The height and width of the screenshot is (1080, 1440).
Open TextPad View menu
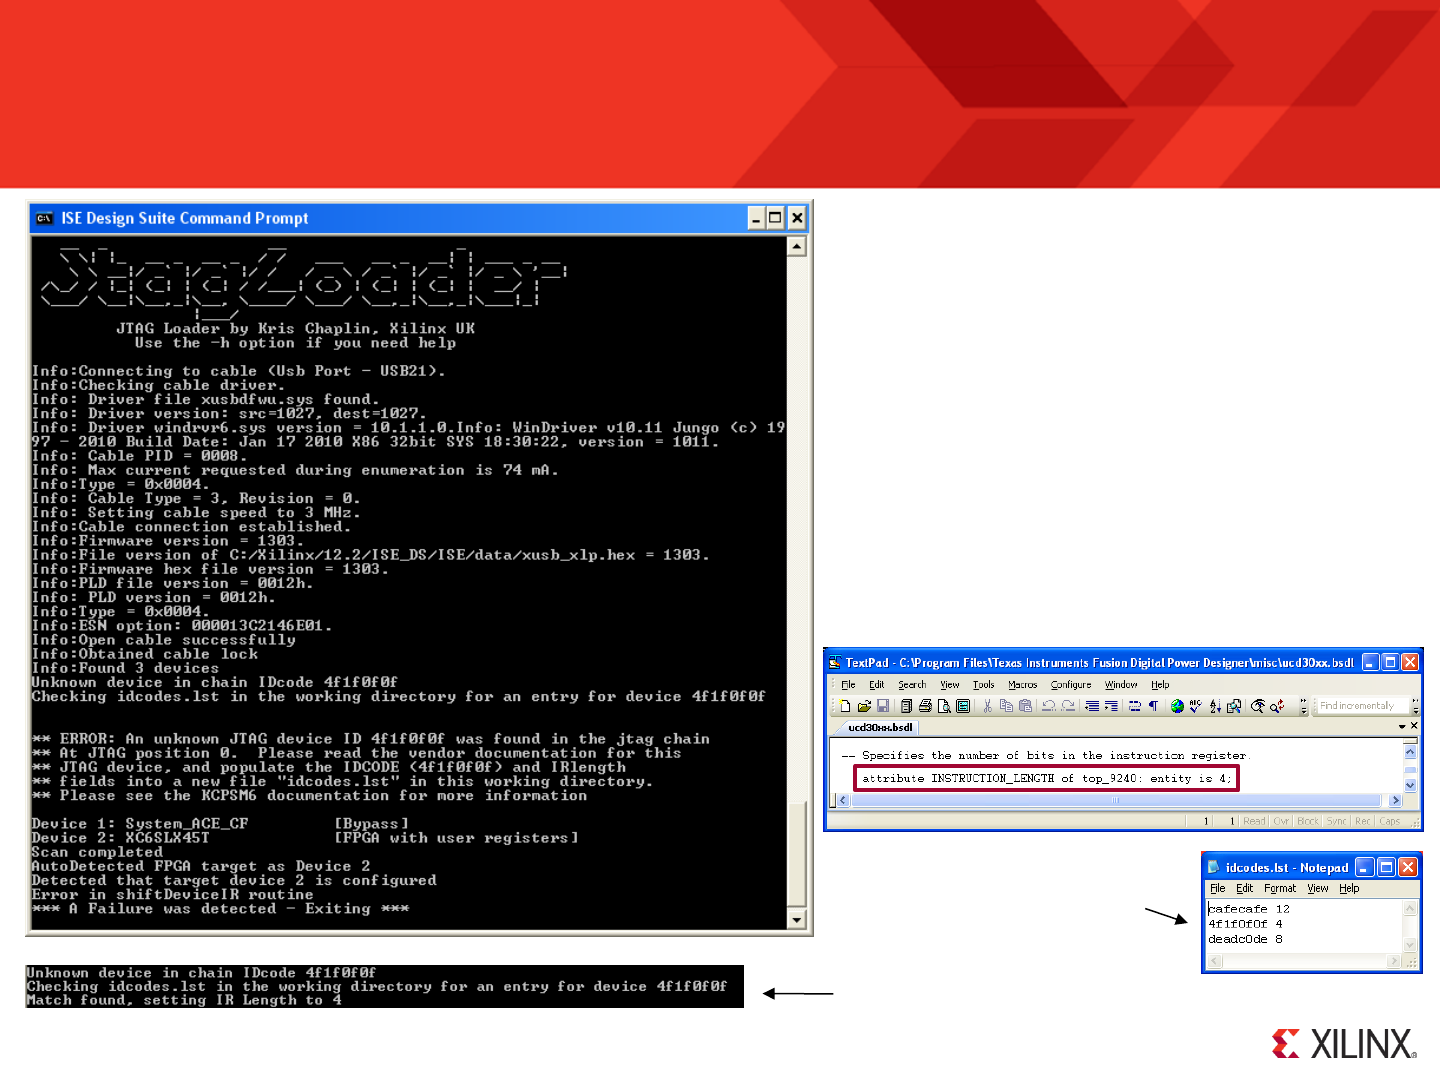(x=950, y=685)
